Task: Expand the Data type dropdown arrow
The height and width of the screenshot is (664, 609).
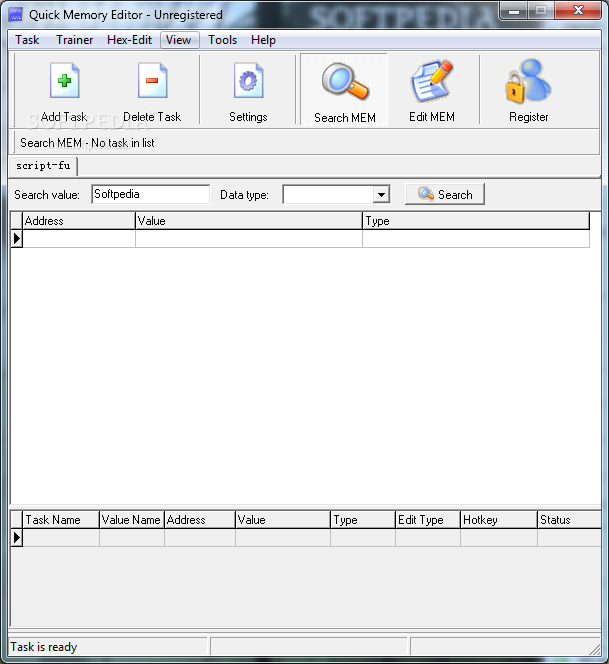Action: [381, 195]
